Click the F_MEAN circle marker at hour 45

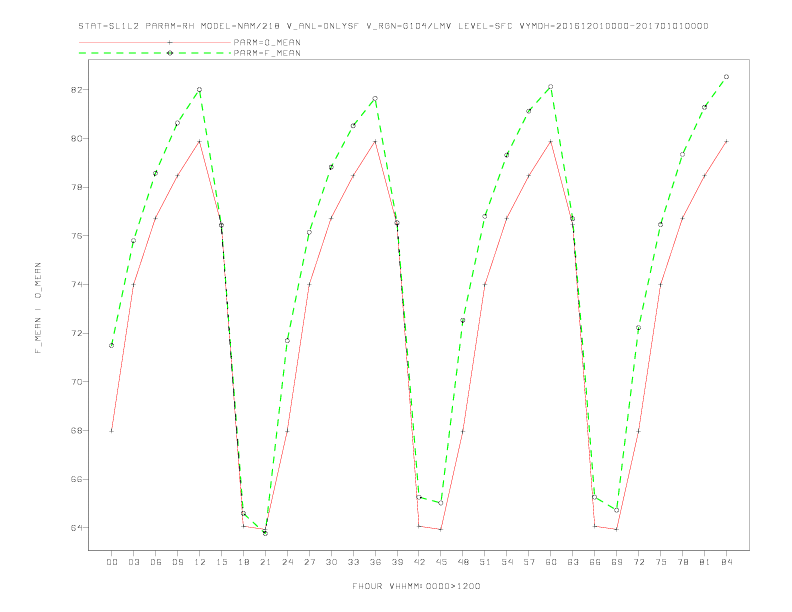coord(441,503)
